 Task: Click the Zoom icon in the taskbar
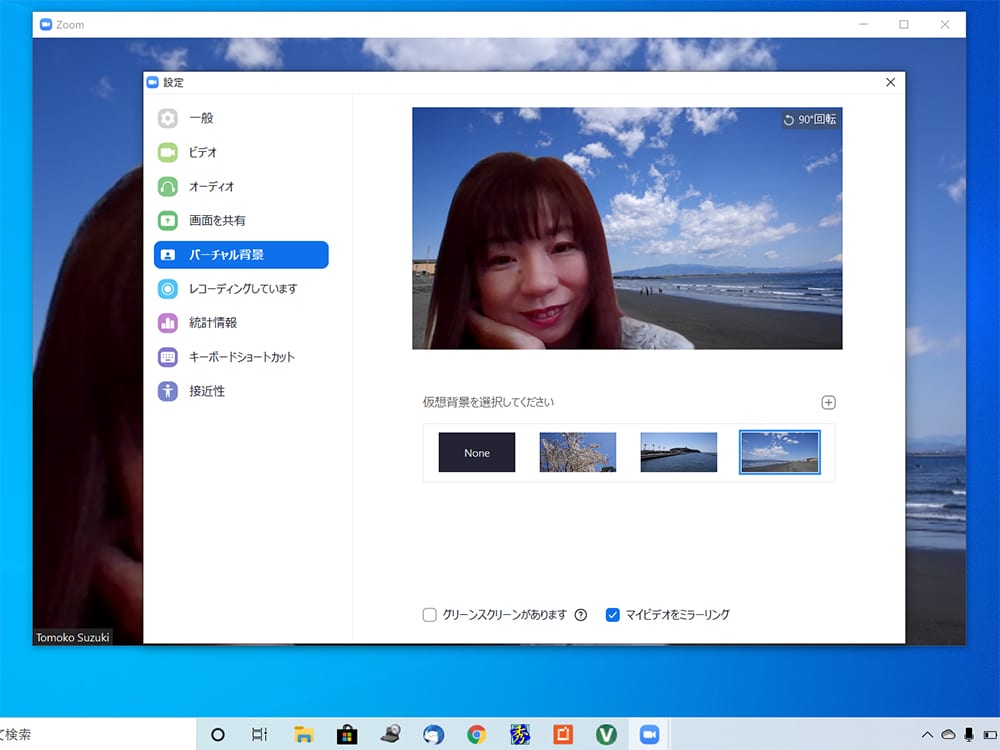pos(650,734)
